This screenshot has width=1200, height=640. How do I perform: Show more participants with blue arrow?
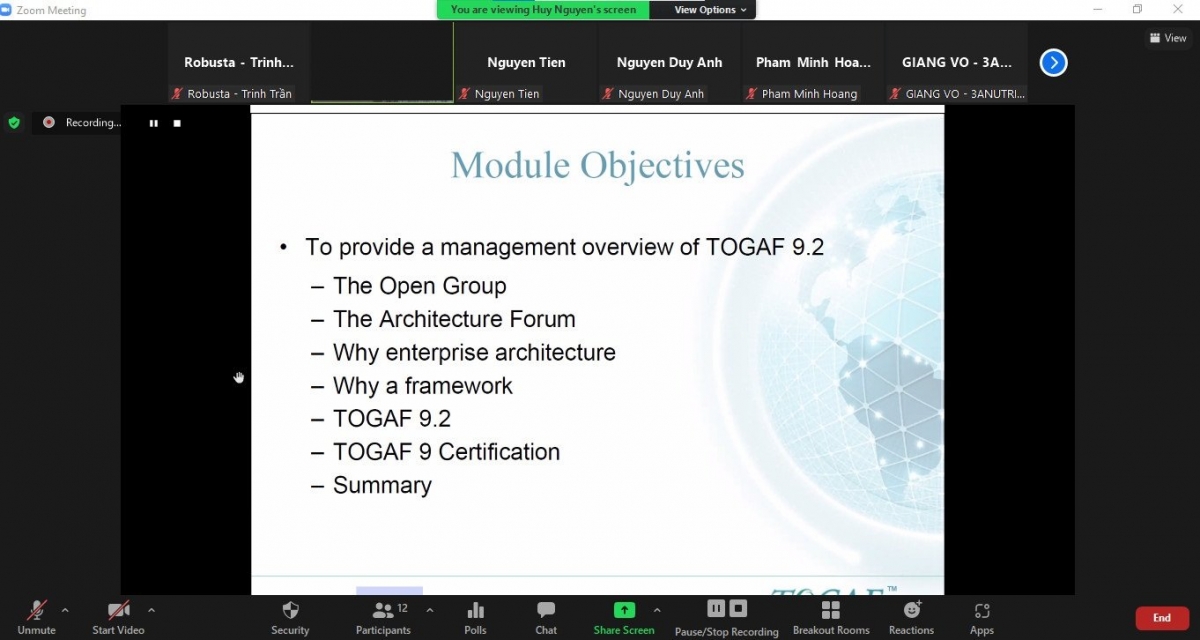tap(1053, 63)
